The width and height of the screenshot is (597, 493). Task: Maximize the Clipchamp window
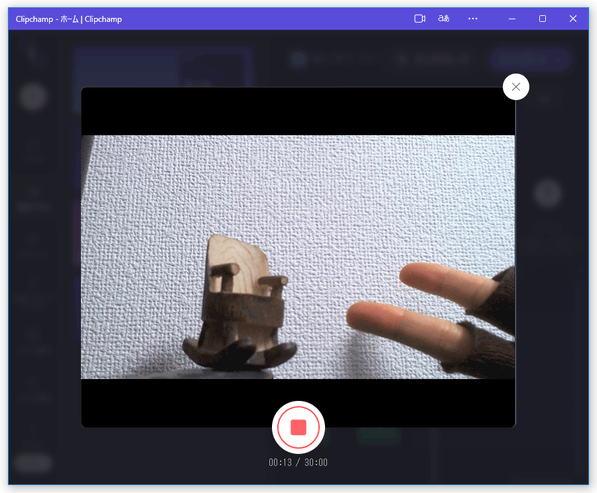tap(543, 19)
